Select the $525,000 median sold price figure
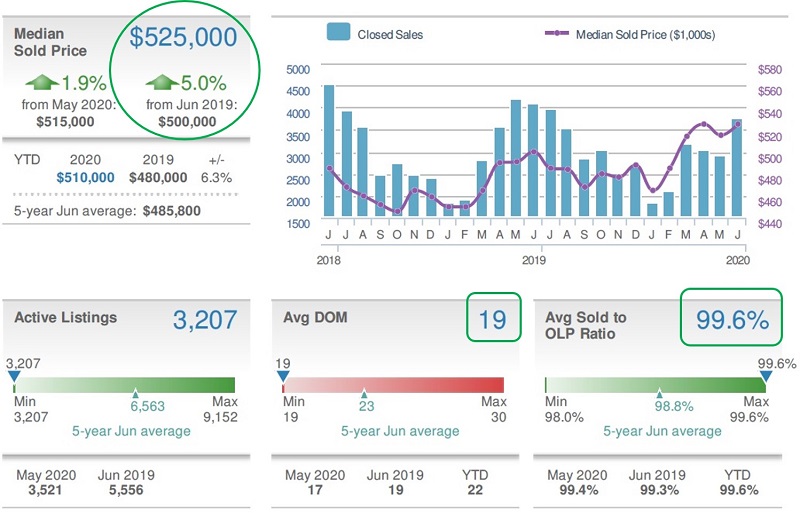Viewport: 800px width, 513px height. 184,38
